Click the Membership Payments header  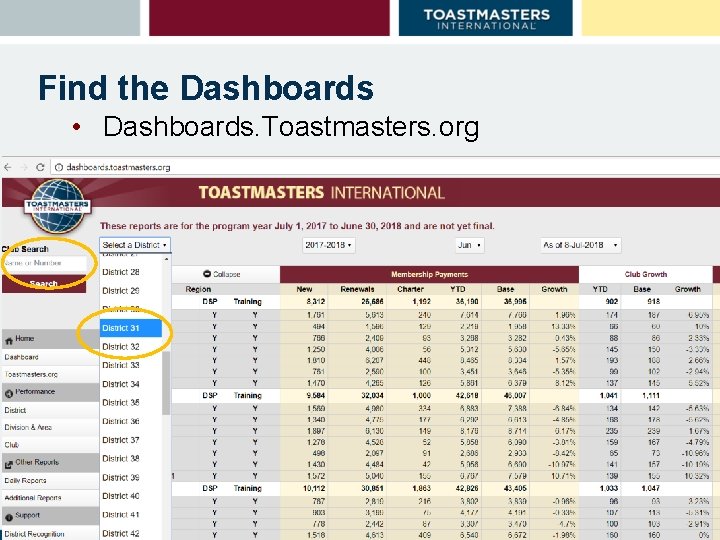(x=429, y=274)
